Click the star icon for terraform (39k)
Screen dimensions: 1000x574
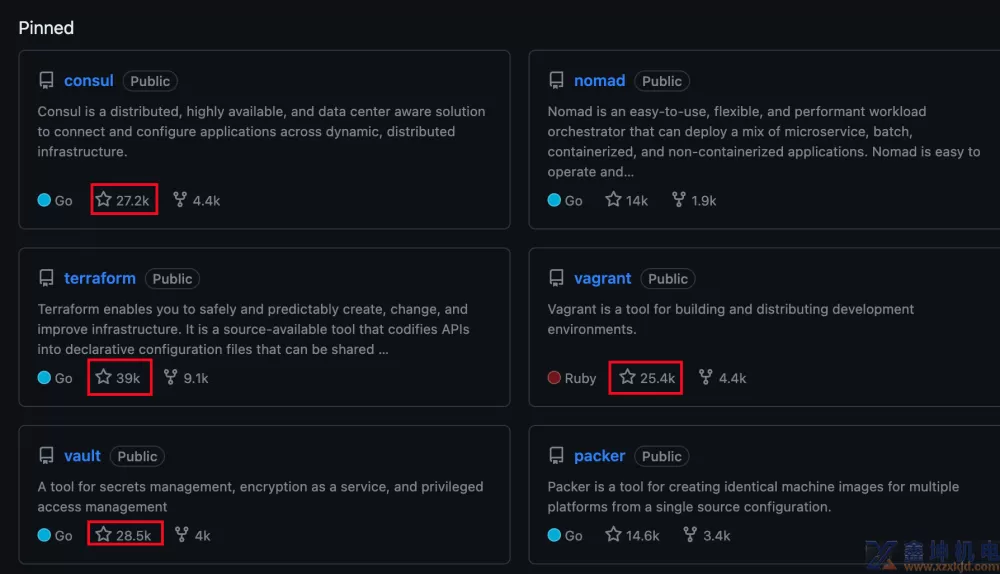click(x=103, y=377)
